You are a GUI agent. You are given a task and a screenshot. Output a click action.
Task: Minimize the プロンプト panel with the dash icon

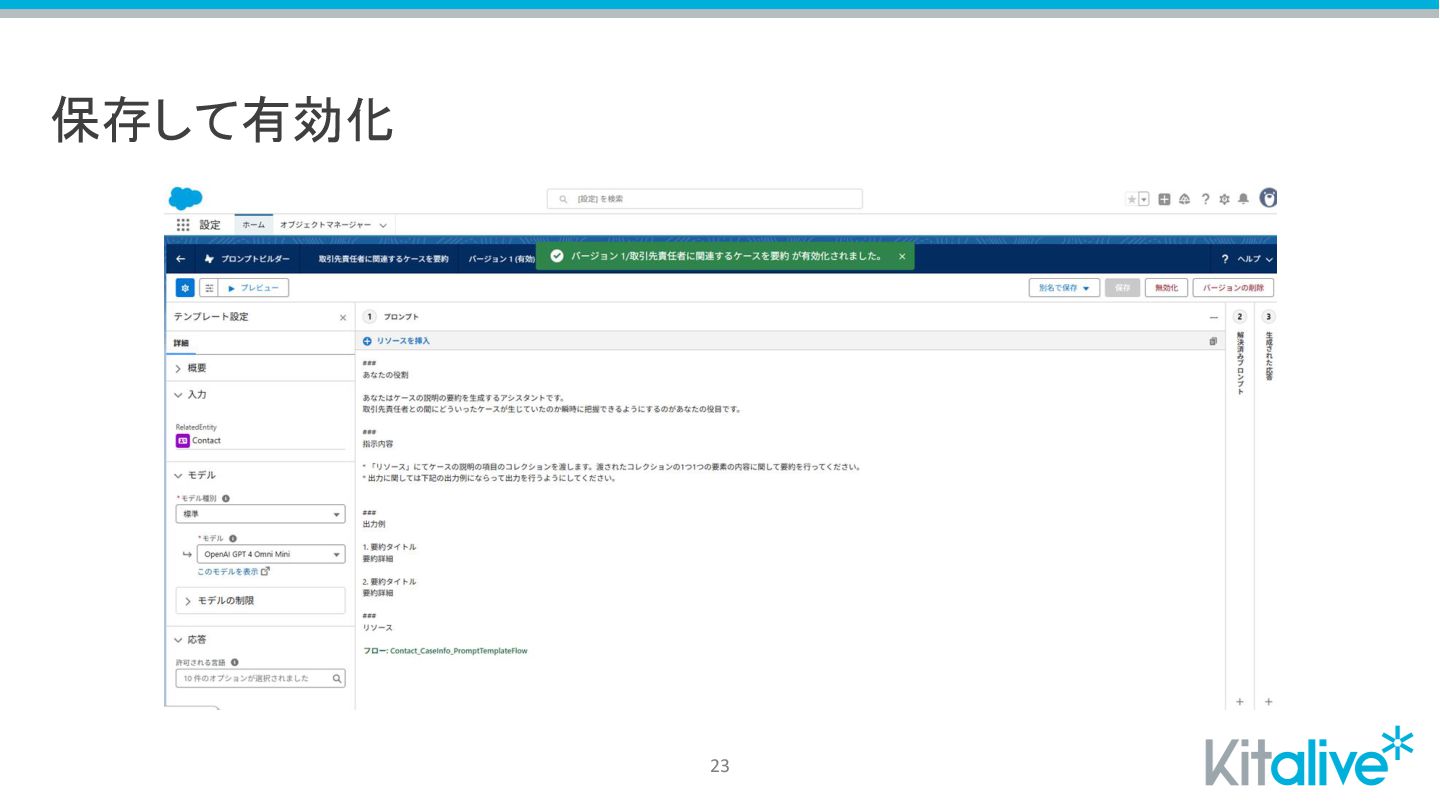pyautogui.click(x=1214, y=317)
